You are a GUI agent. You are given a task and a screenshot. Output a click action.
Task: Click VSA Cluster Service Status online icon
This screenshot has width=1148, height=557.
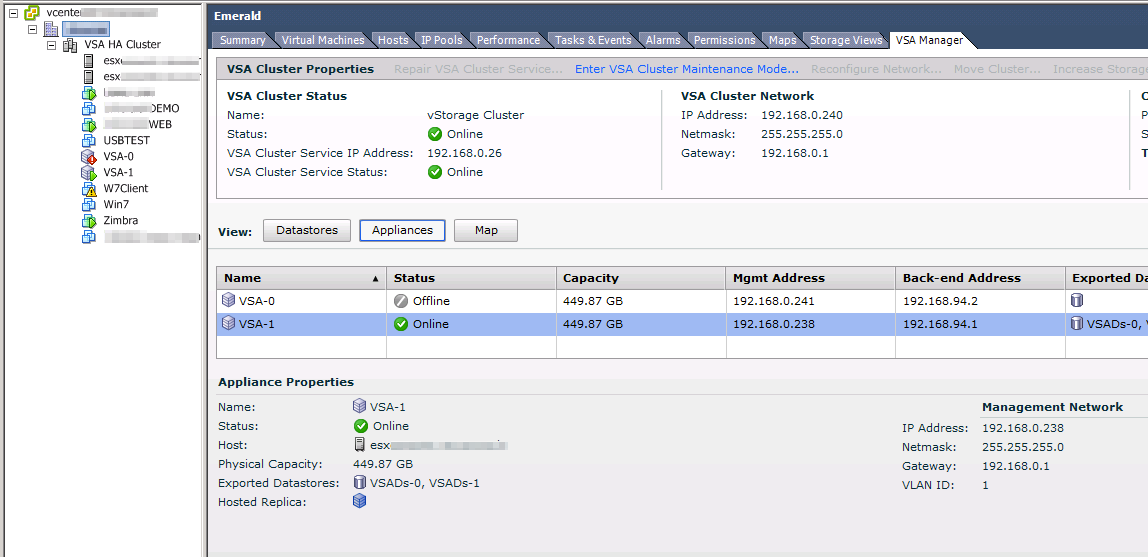[x=435, y=172]
